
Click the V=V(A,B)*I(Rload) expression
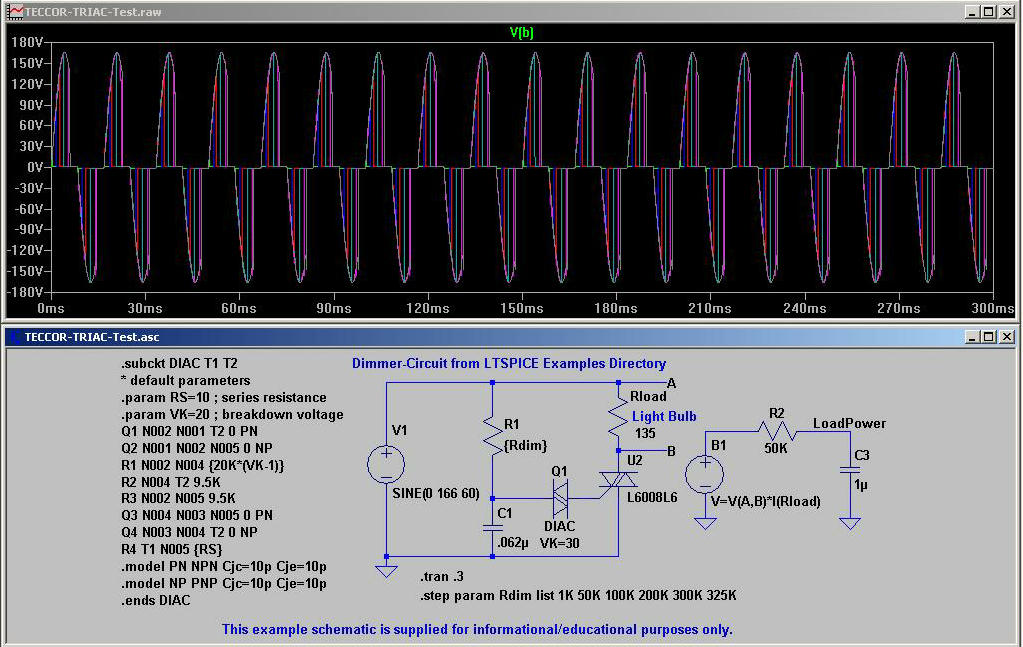[765, 502]
